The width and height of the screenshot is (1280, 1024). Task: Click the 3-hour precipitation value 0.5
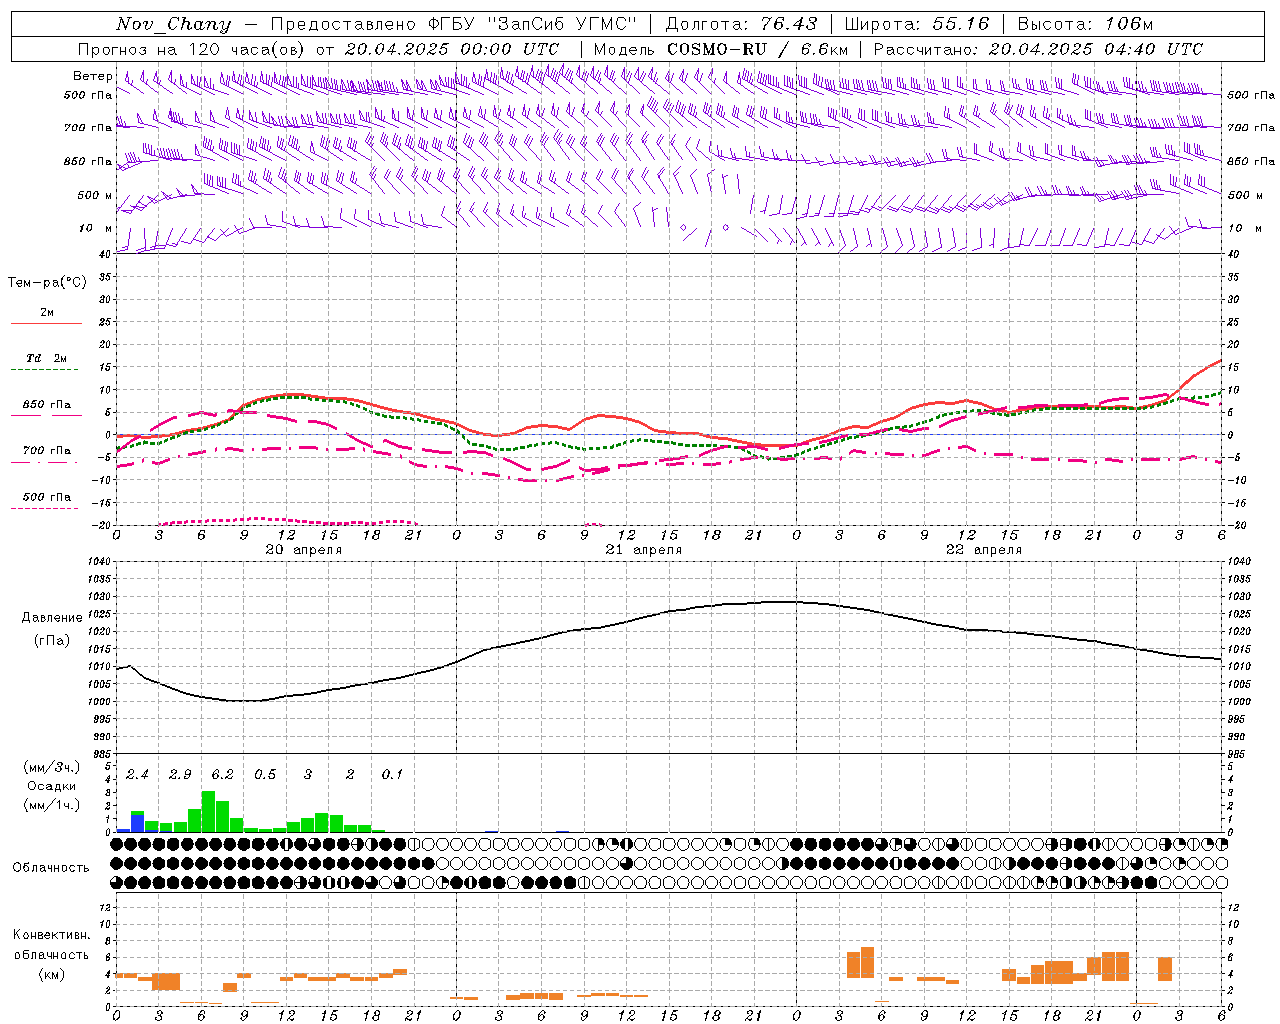tap(265, 774)
